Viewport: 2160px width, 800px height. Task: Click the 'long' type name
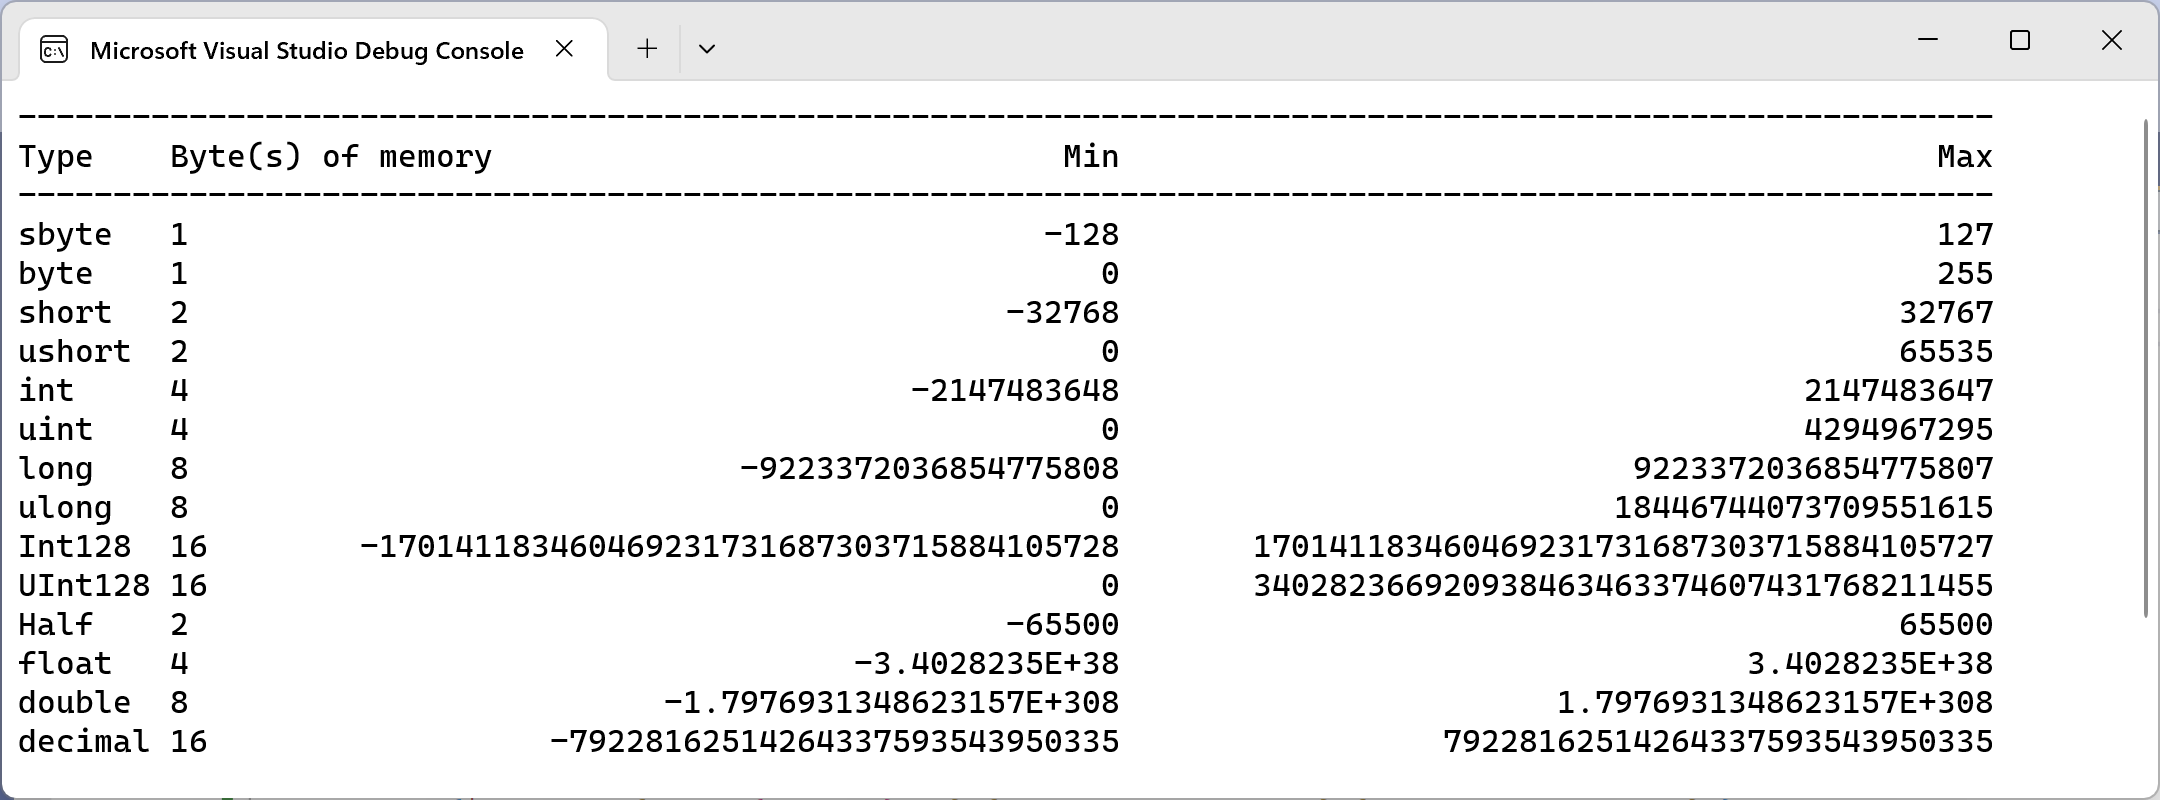pyautogui.click(x=56, y=469)
